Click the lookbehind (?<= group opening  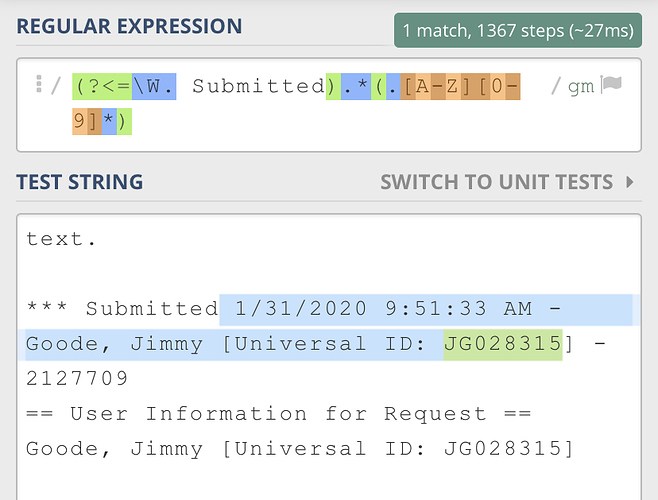pyautogui.click(x=102, y=86)
